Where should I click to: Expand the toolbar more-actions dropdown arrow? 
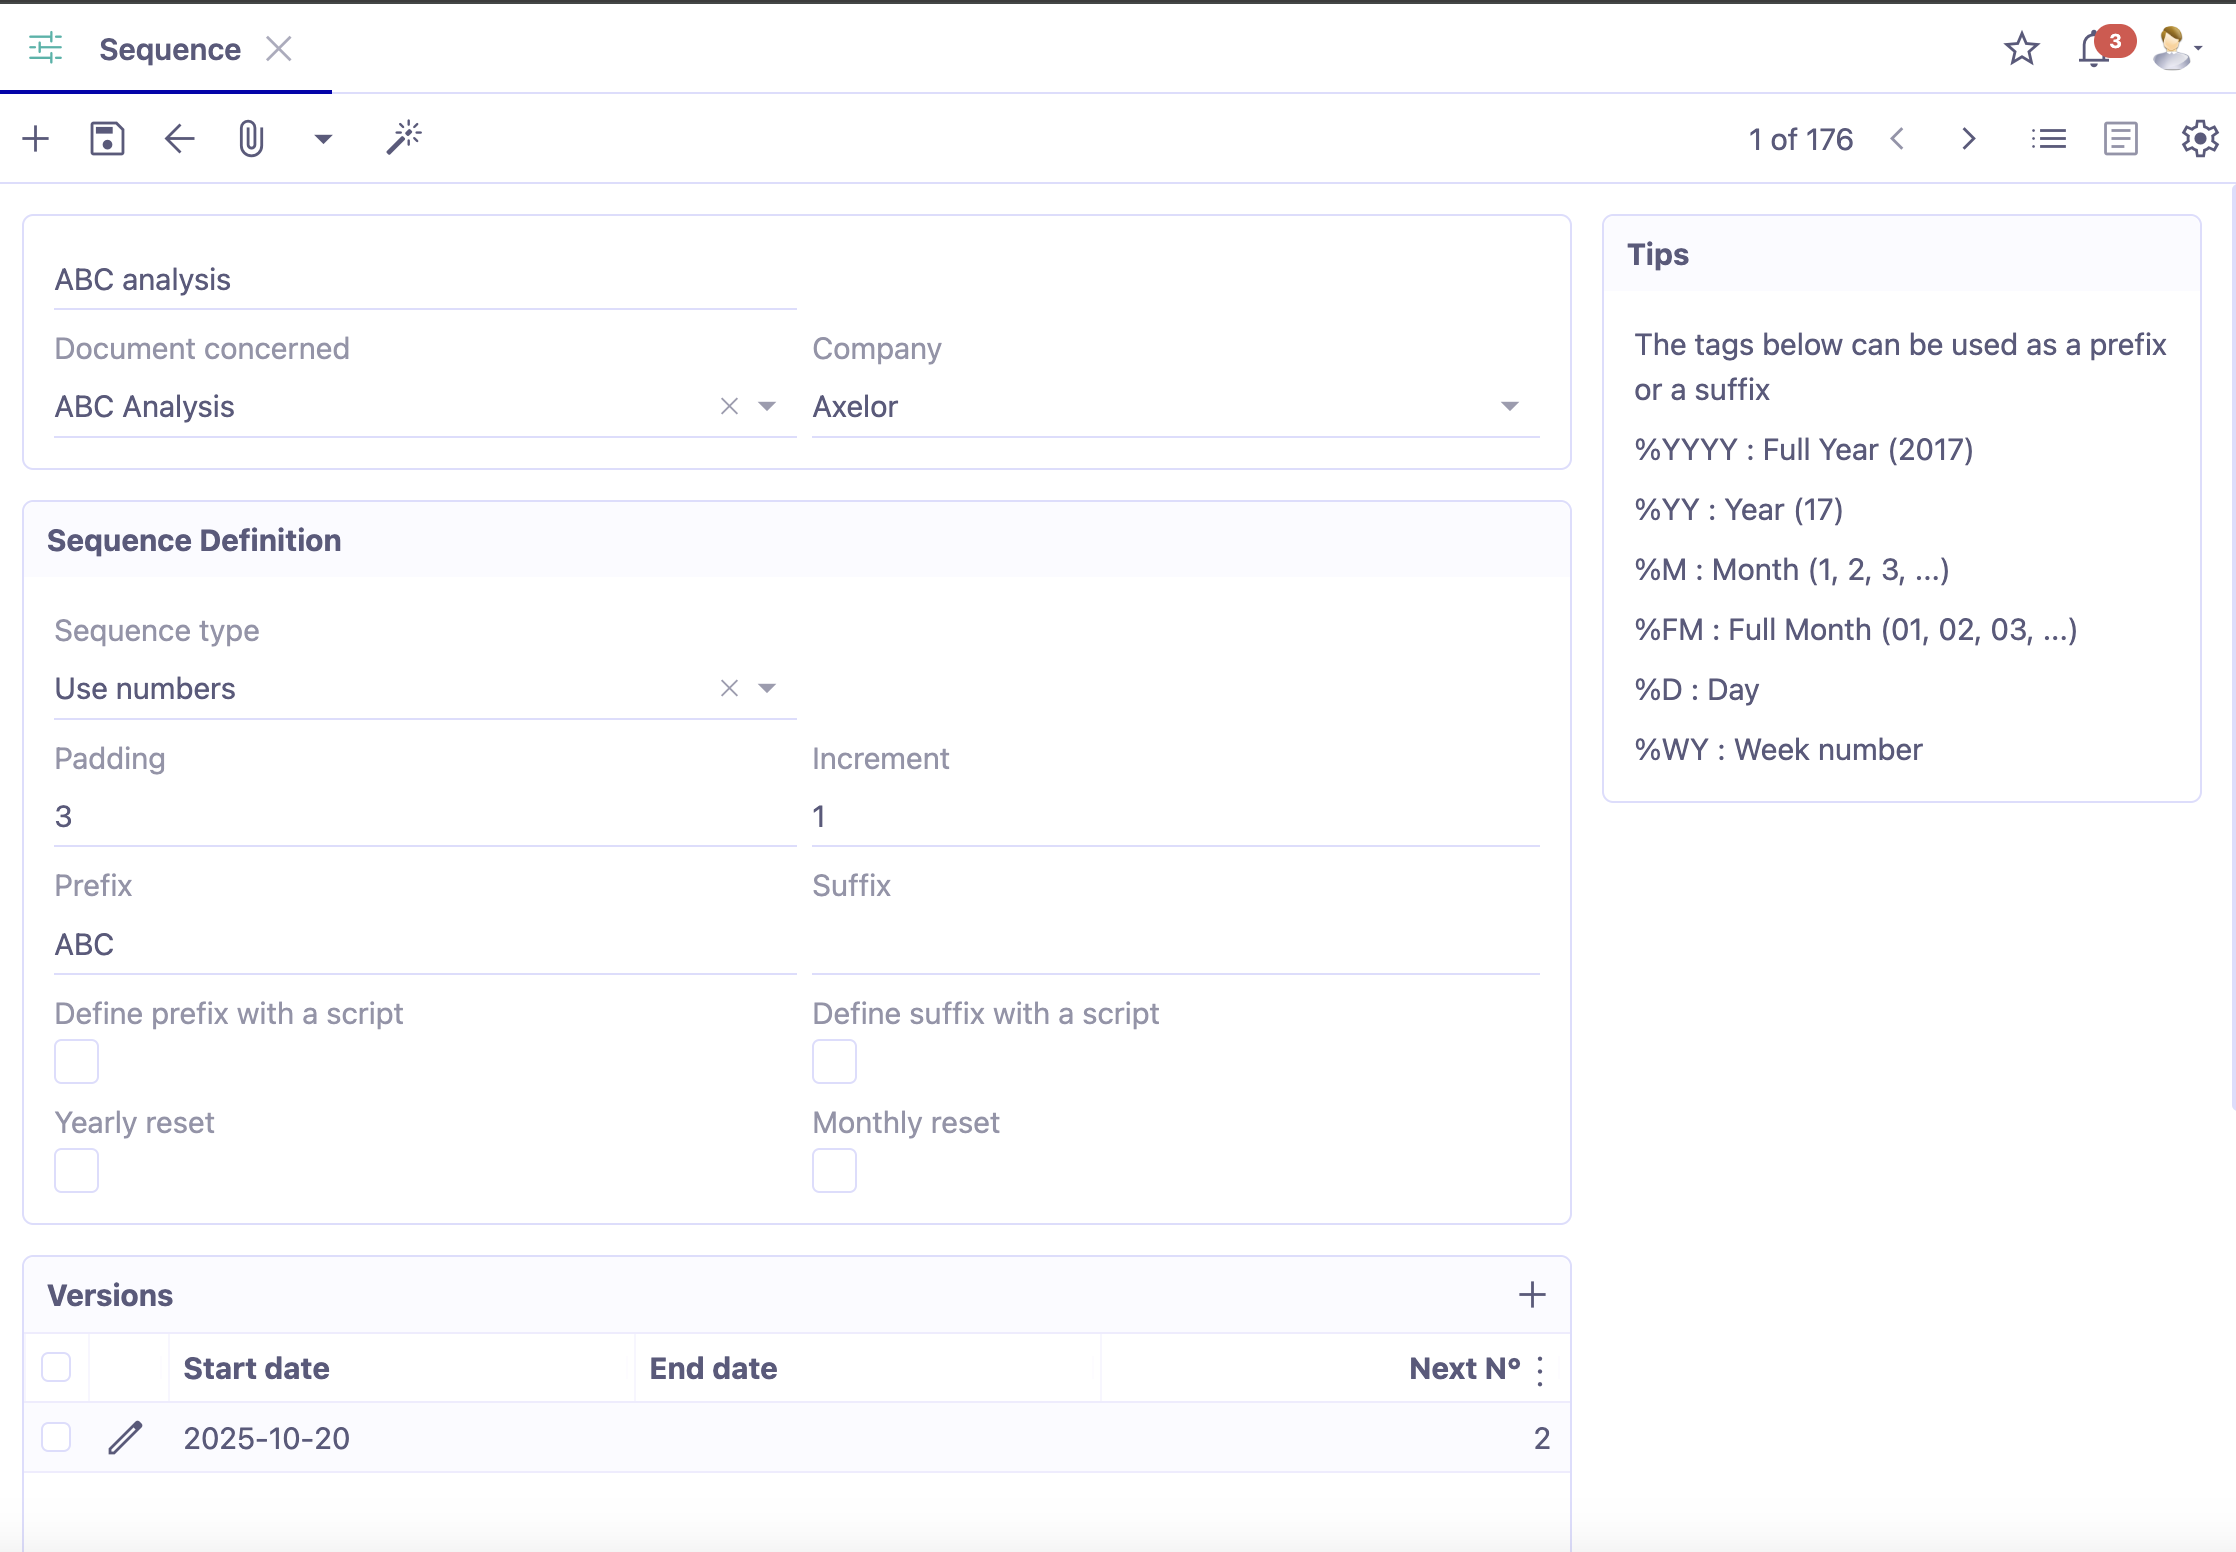coord(323,139)
